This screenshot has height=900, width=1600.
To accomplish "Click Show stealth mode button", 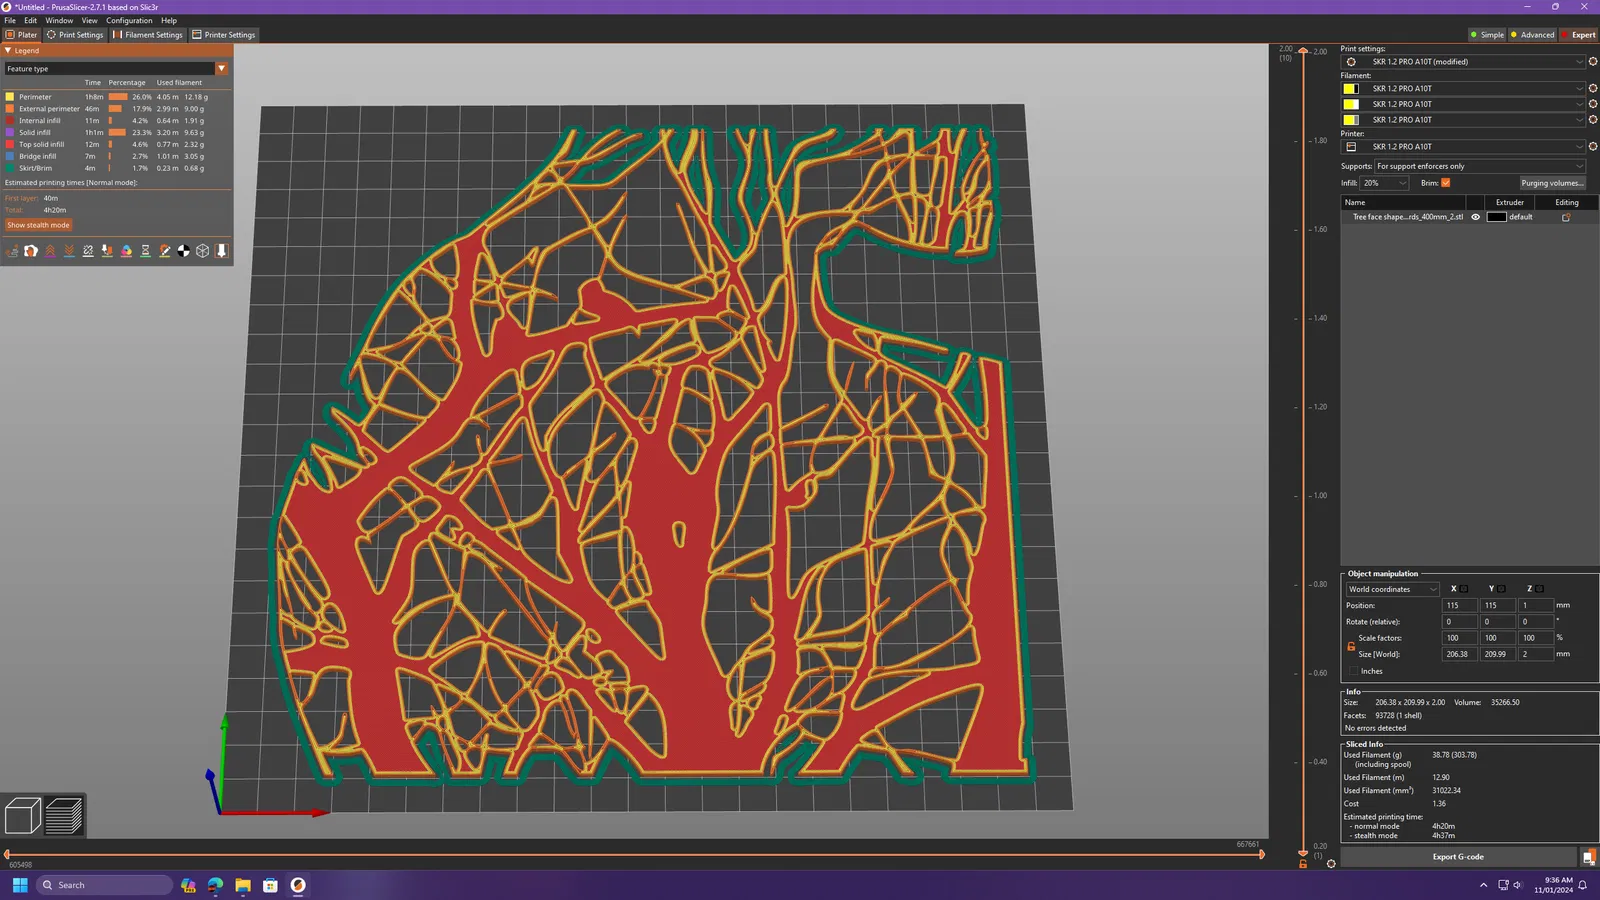I will 39,225.
